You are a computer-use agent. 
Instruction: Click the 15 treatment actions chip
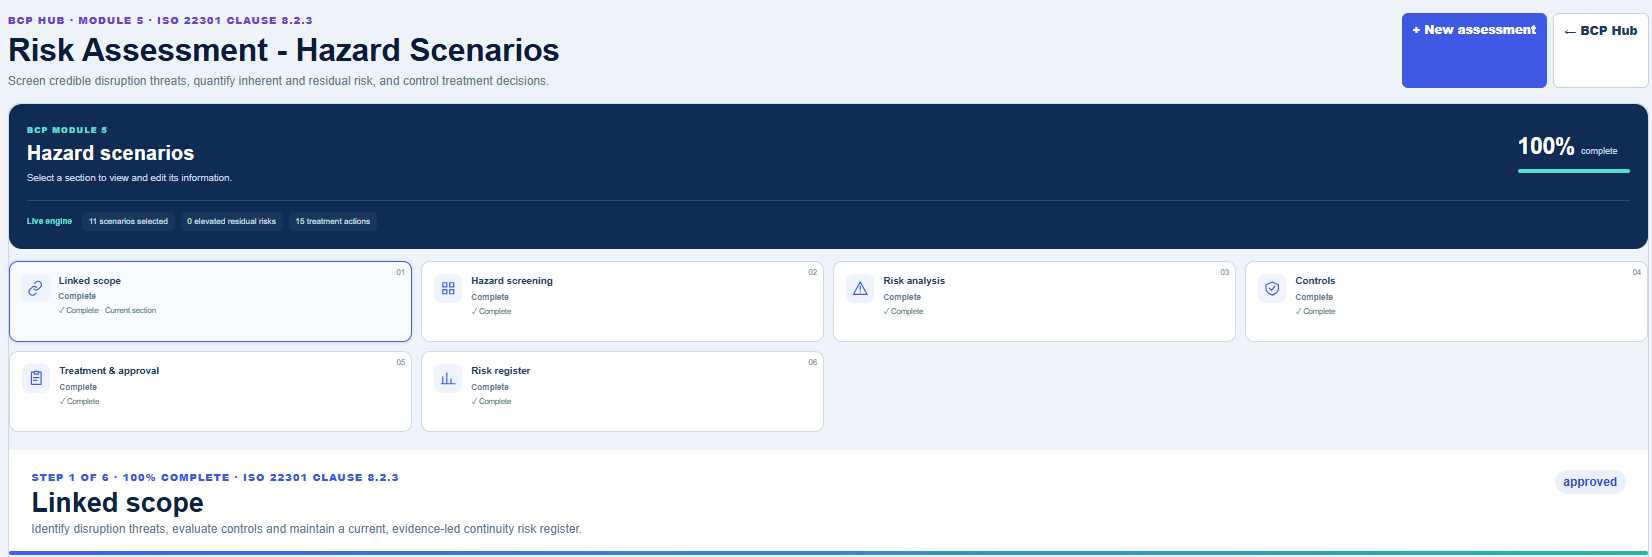(x=333, y=221)
